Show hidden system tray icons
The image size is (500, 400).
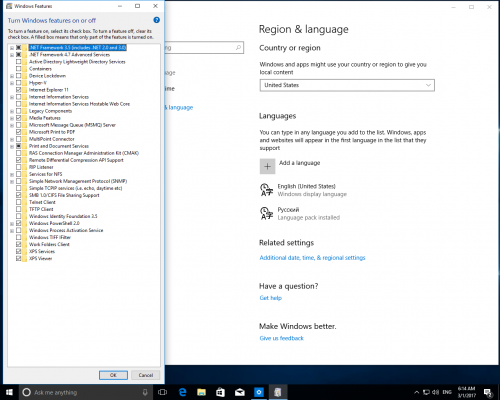[416, 392]
